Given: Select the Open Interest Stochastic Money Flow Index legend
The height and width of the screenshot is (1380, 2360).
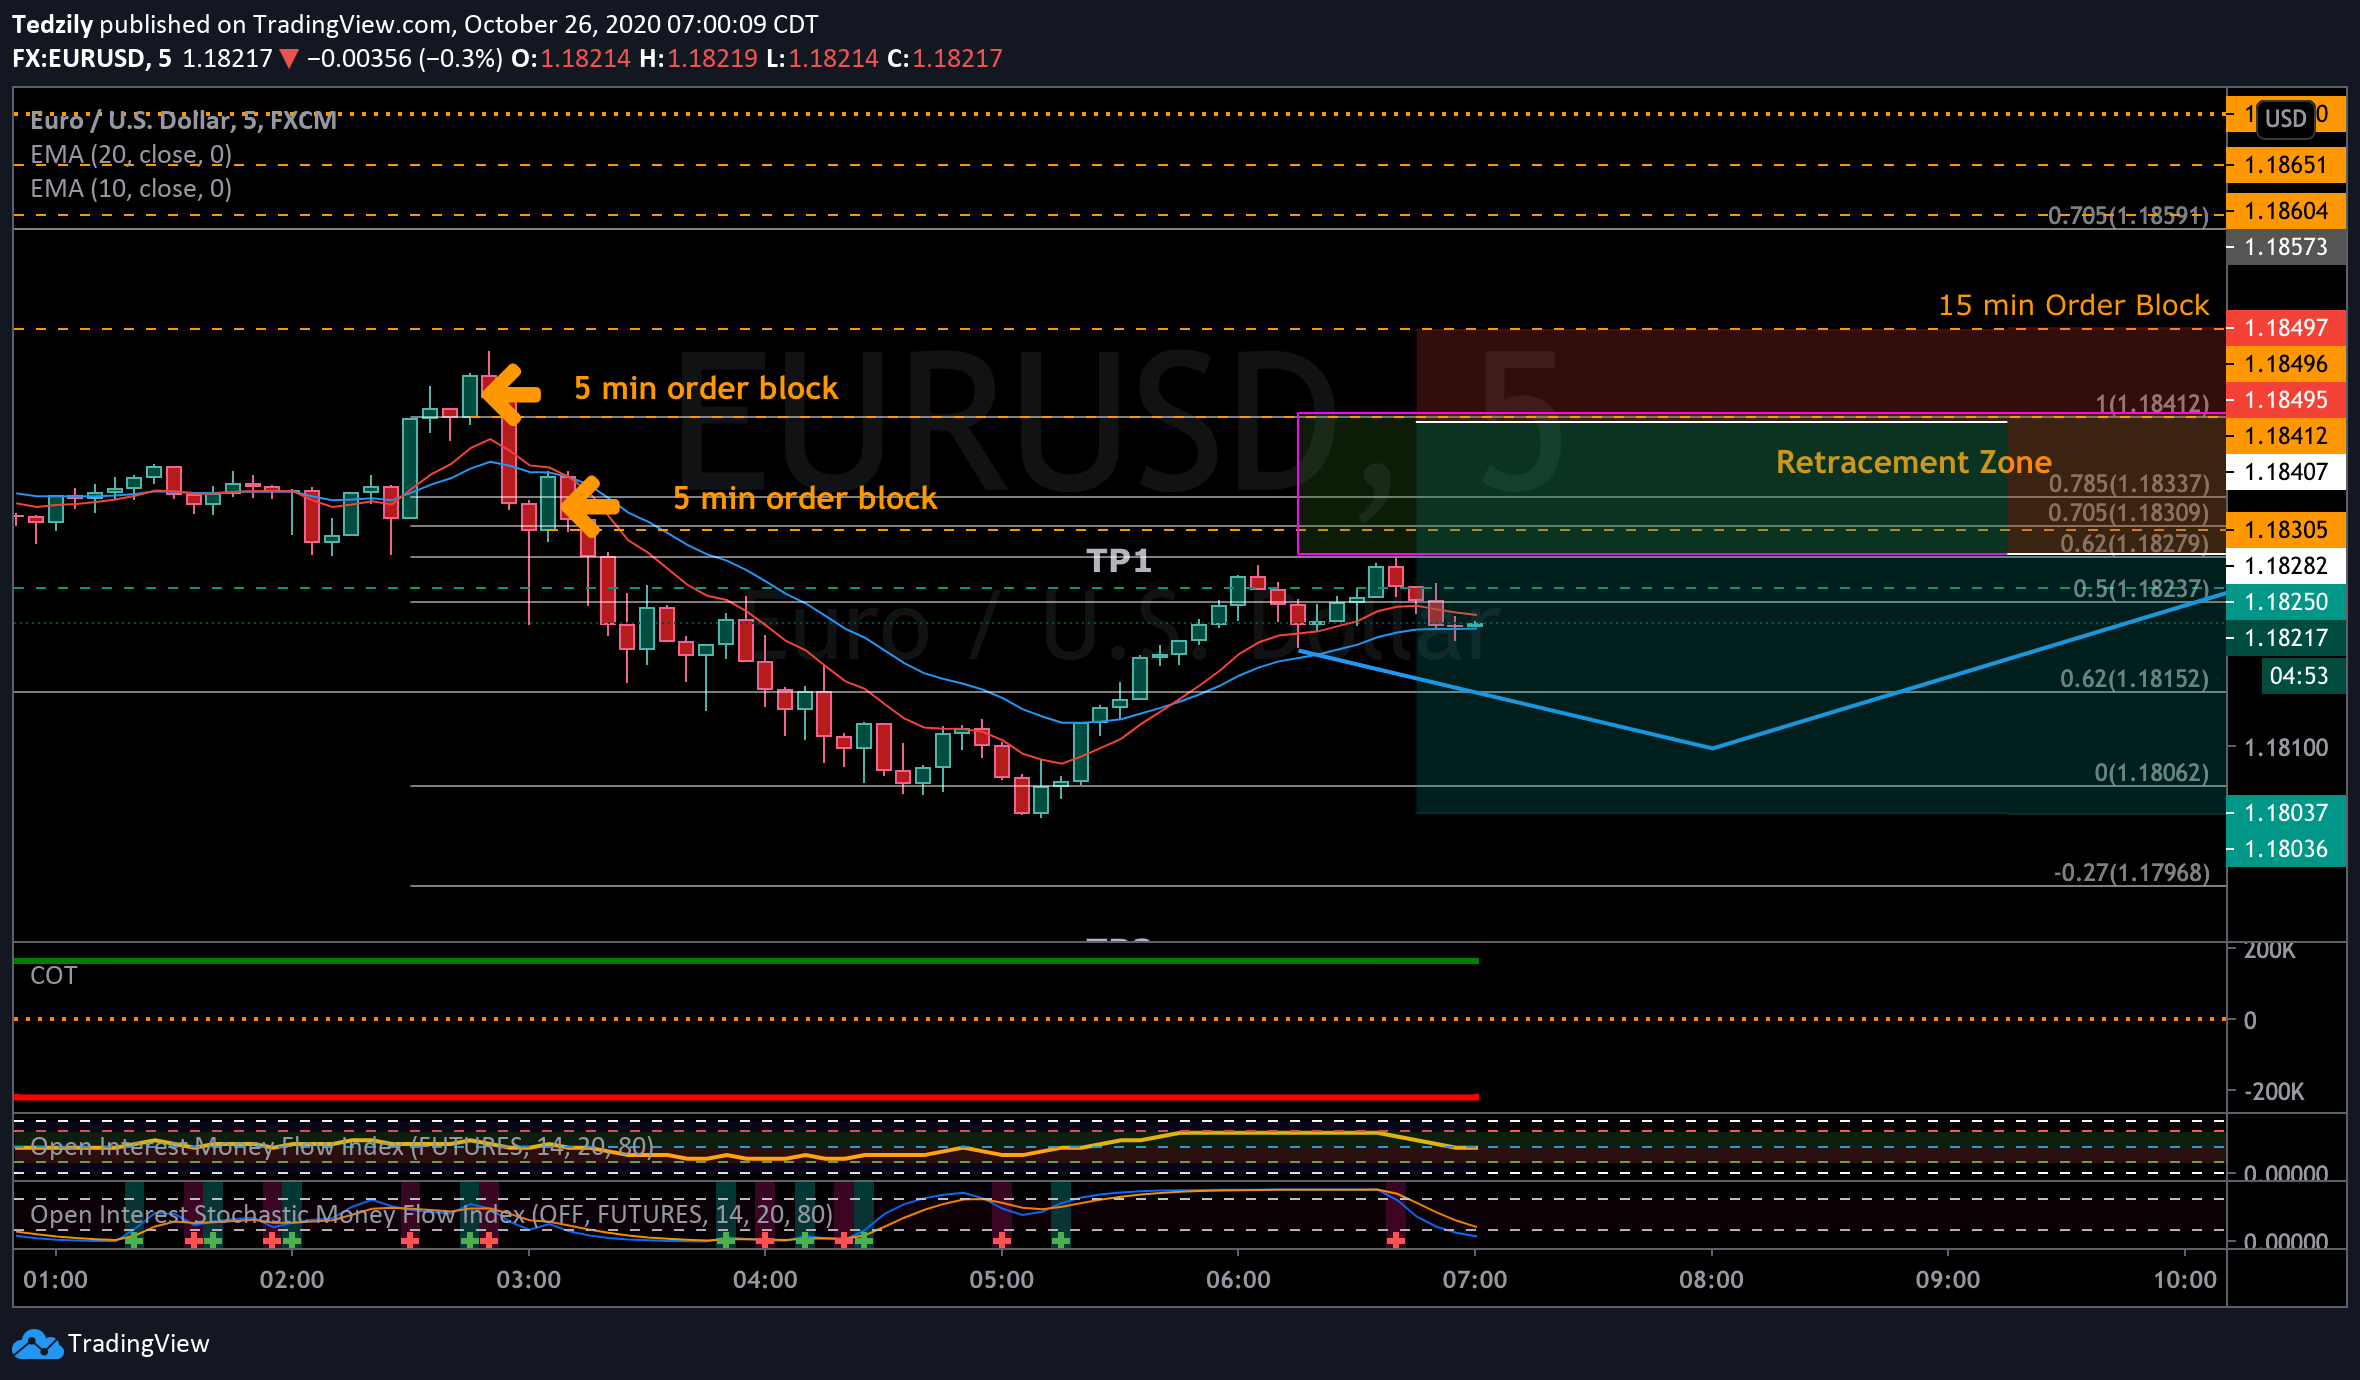Looking at the screenshot, I should [431, 1214].
